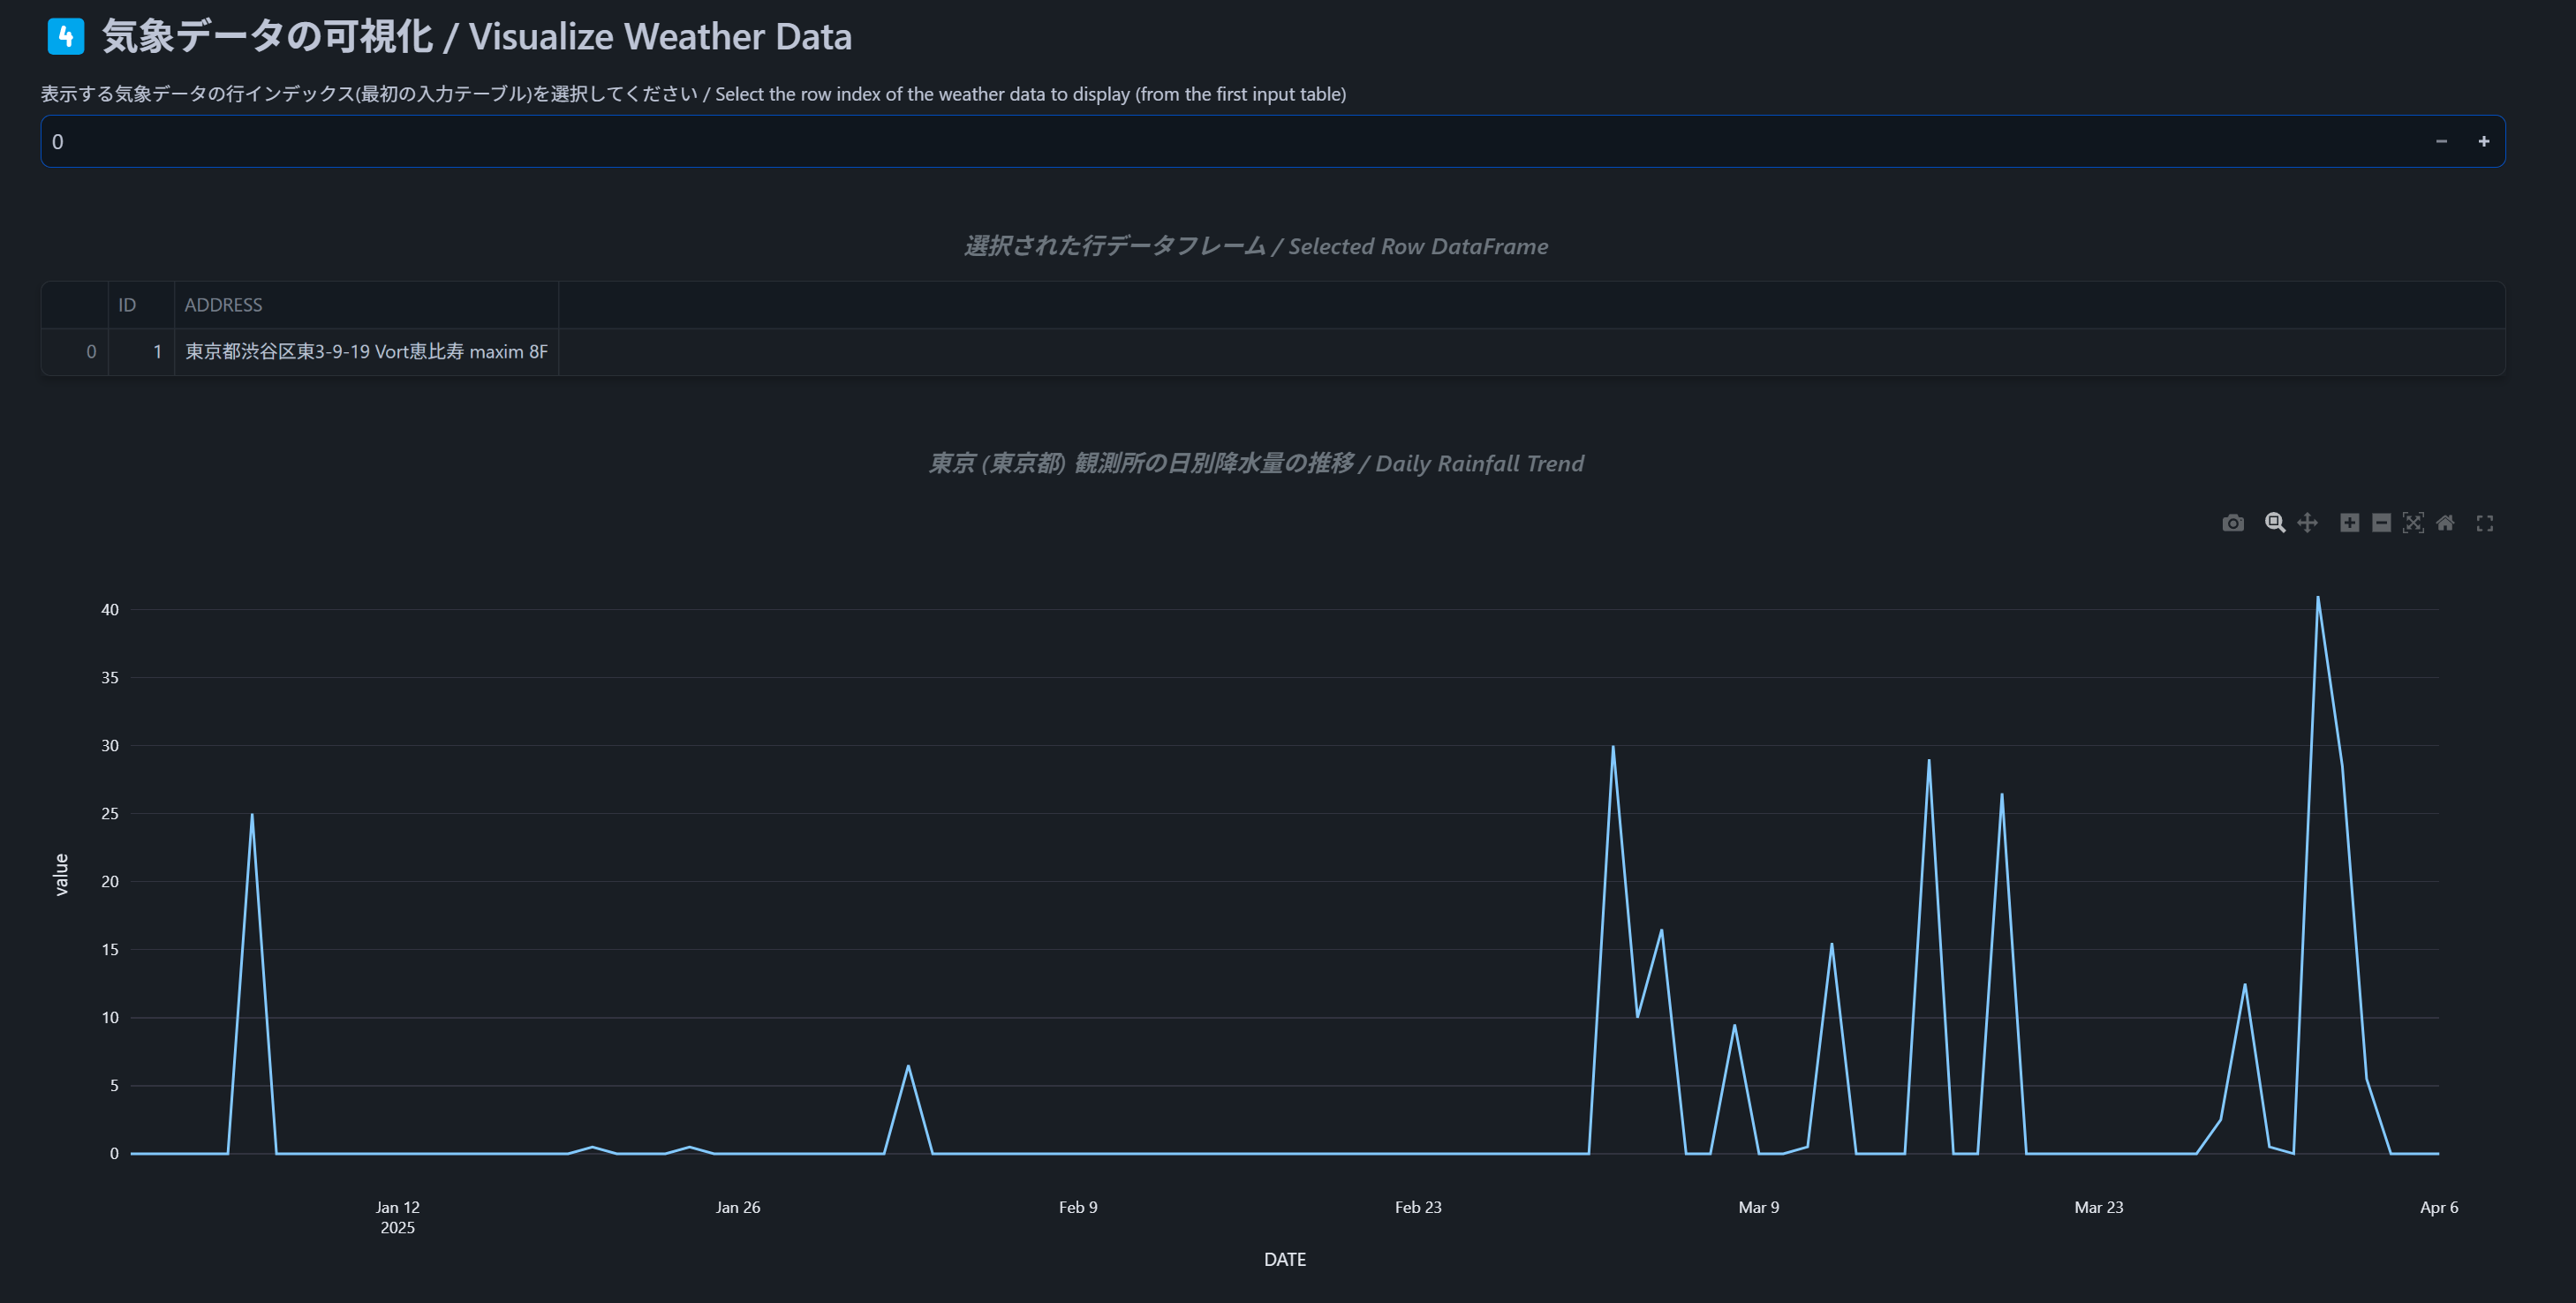Viewport: 2576px width, 1303px height.
Task: Click the Feb 9 x-axis label
Action: click(x=1078, y=1207)
